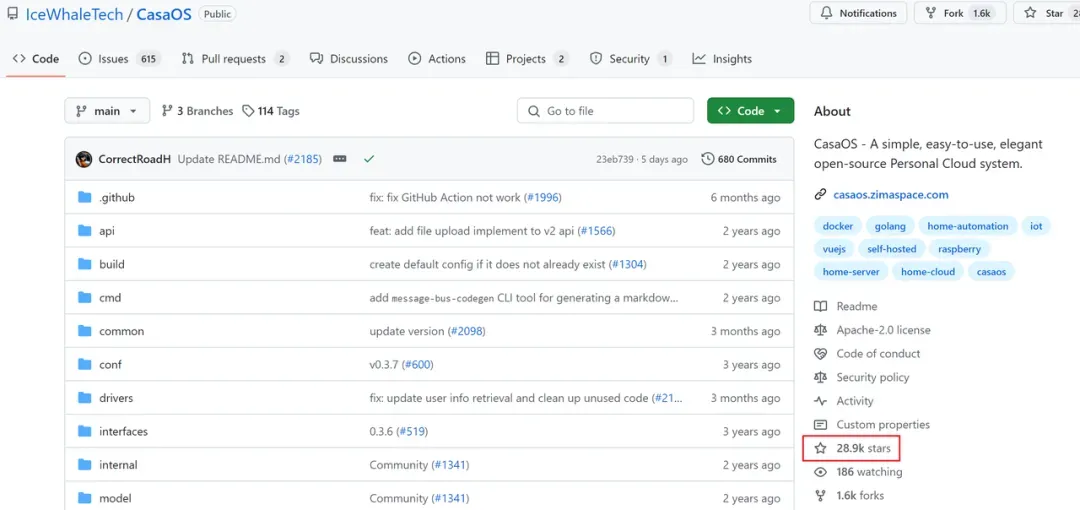
Task: Switch to Pull requests tab
Action: point(235,59)
